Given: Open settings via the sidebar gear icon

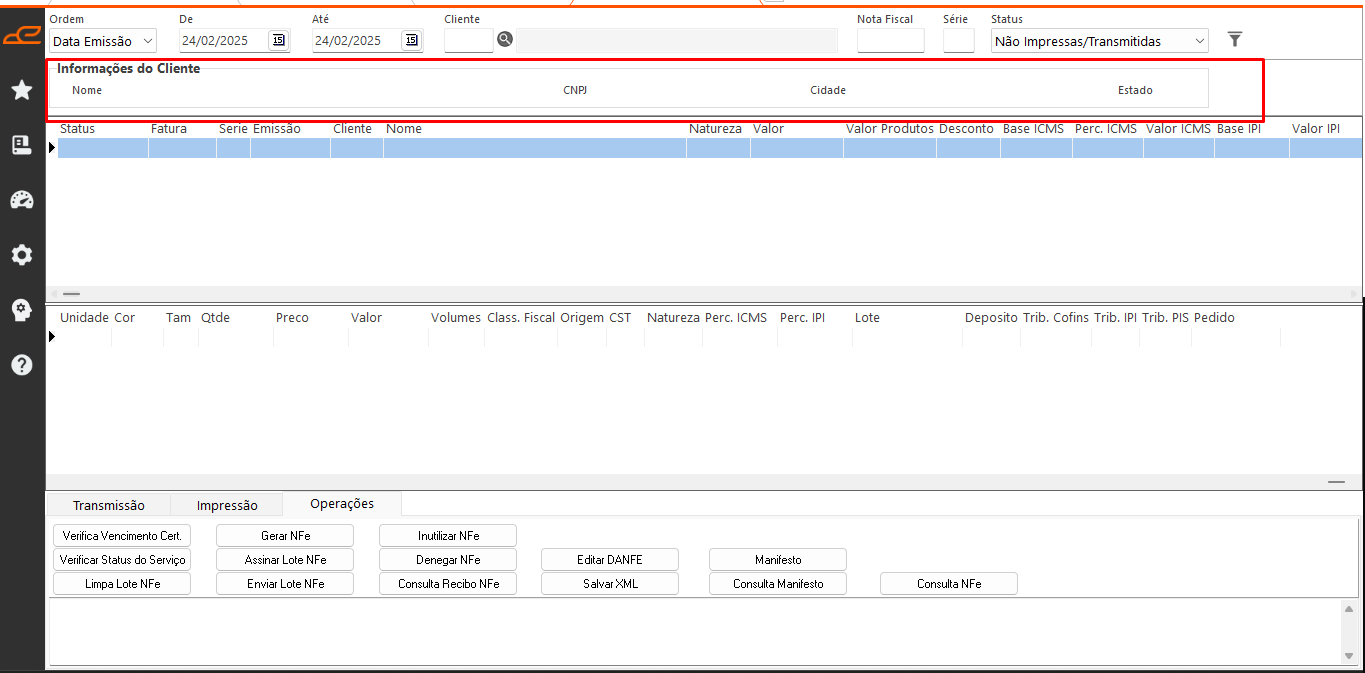Looking at the screenshot, I should (x=21, y=255).
